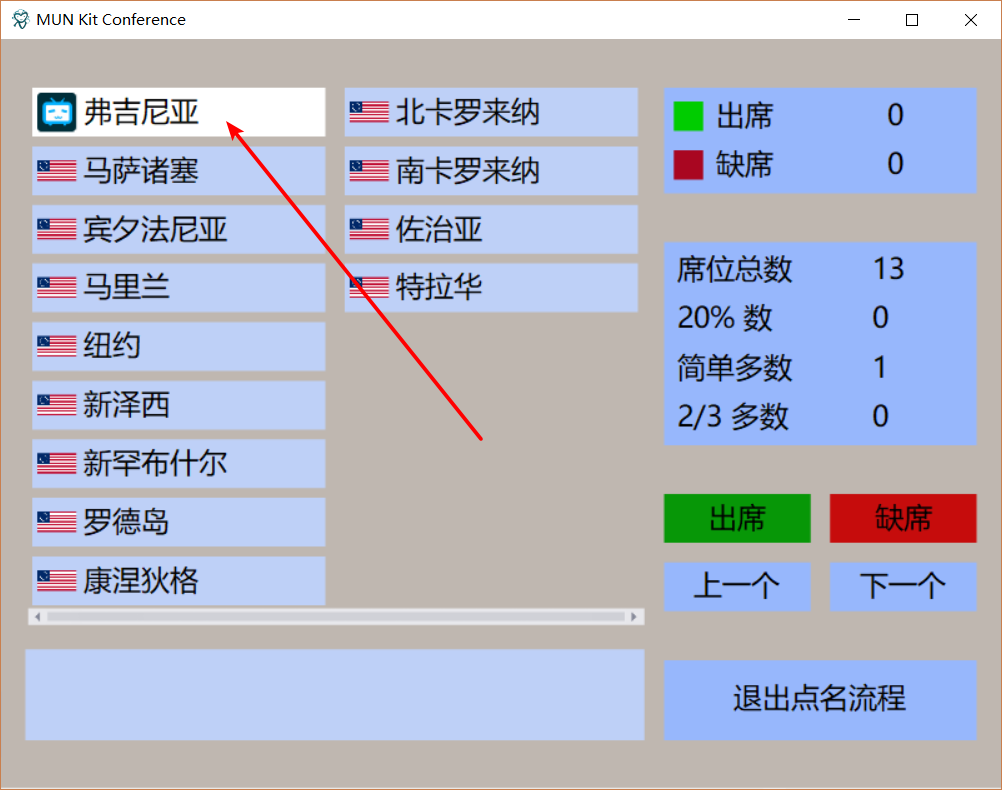This screenshot has width=1002, height=790.
Task: Click the flag icon beside 特拉华
Action: point(369,287)
